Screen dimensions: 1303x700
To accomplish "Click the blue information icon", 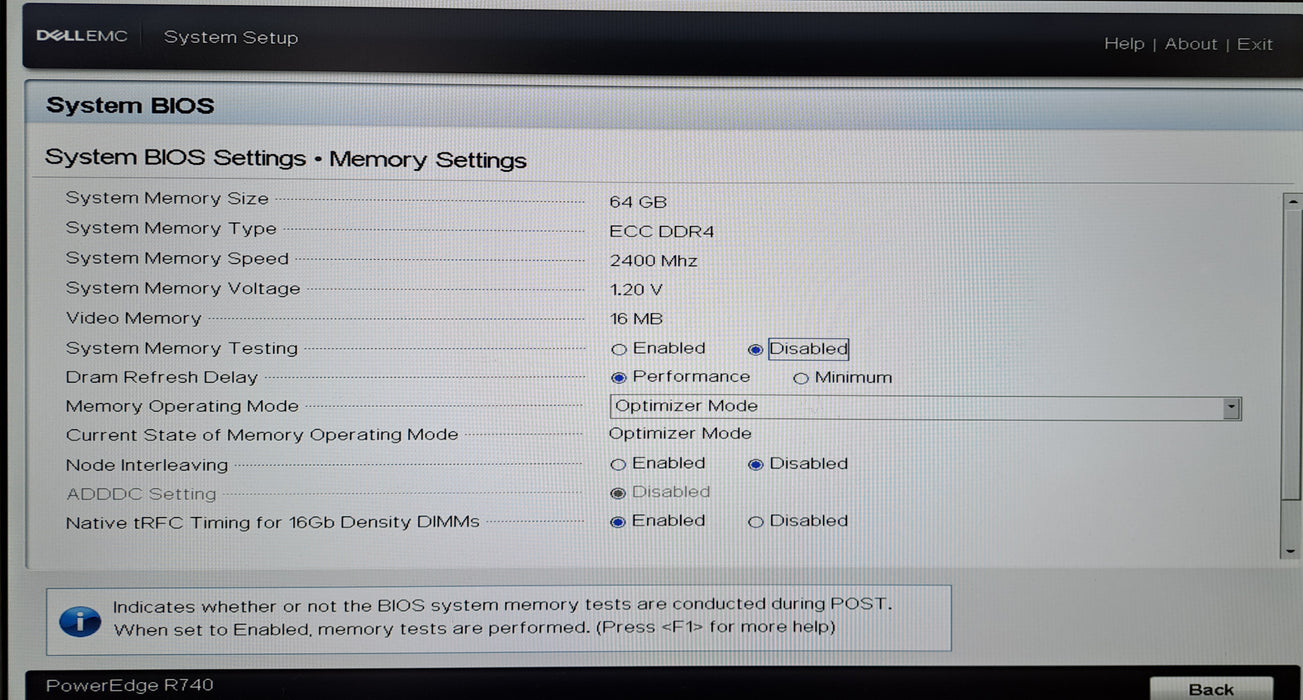I will (80, 621).
